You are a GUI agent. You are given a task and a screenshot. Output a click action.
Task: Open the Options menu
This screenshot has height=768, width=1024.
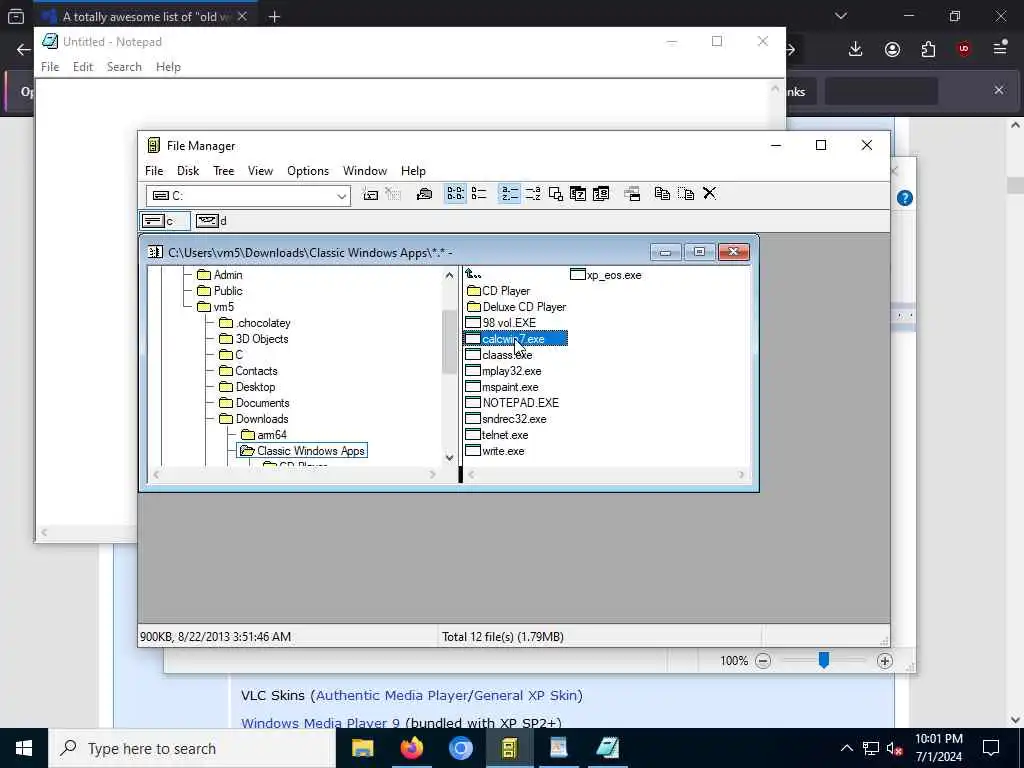pyautogui.click(x=308, y=171)
